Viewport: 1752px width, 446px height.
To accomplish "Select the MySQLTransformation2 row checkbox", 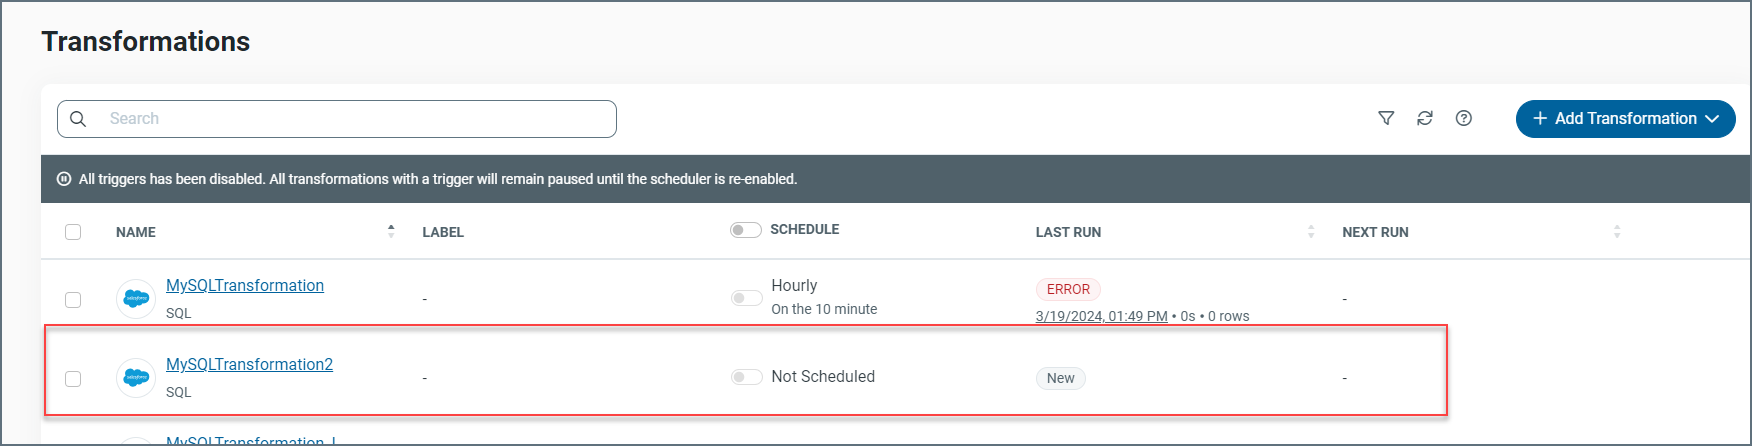I will tap(73, 379).
